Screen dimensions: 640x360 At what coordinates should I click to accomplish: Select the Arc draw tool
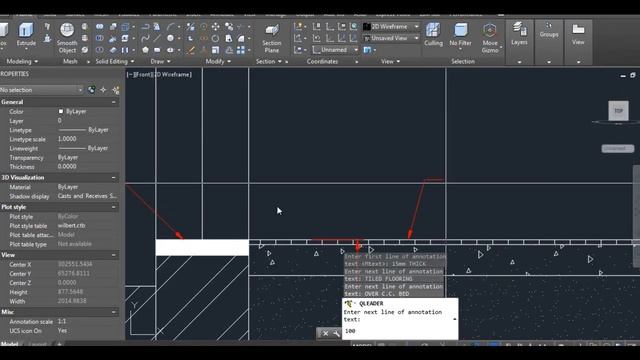point(170,27)
